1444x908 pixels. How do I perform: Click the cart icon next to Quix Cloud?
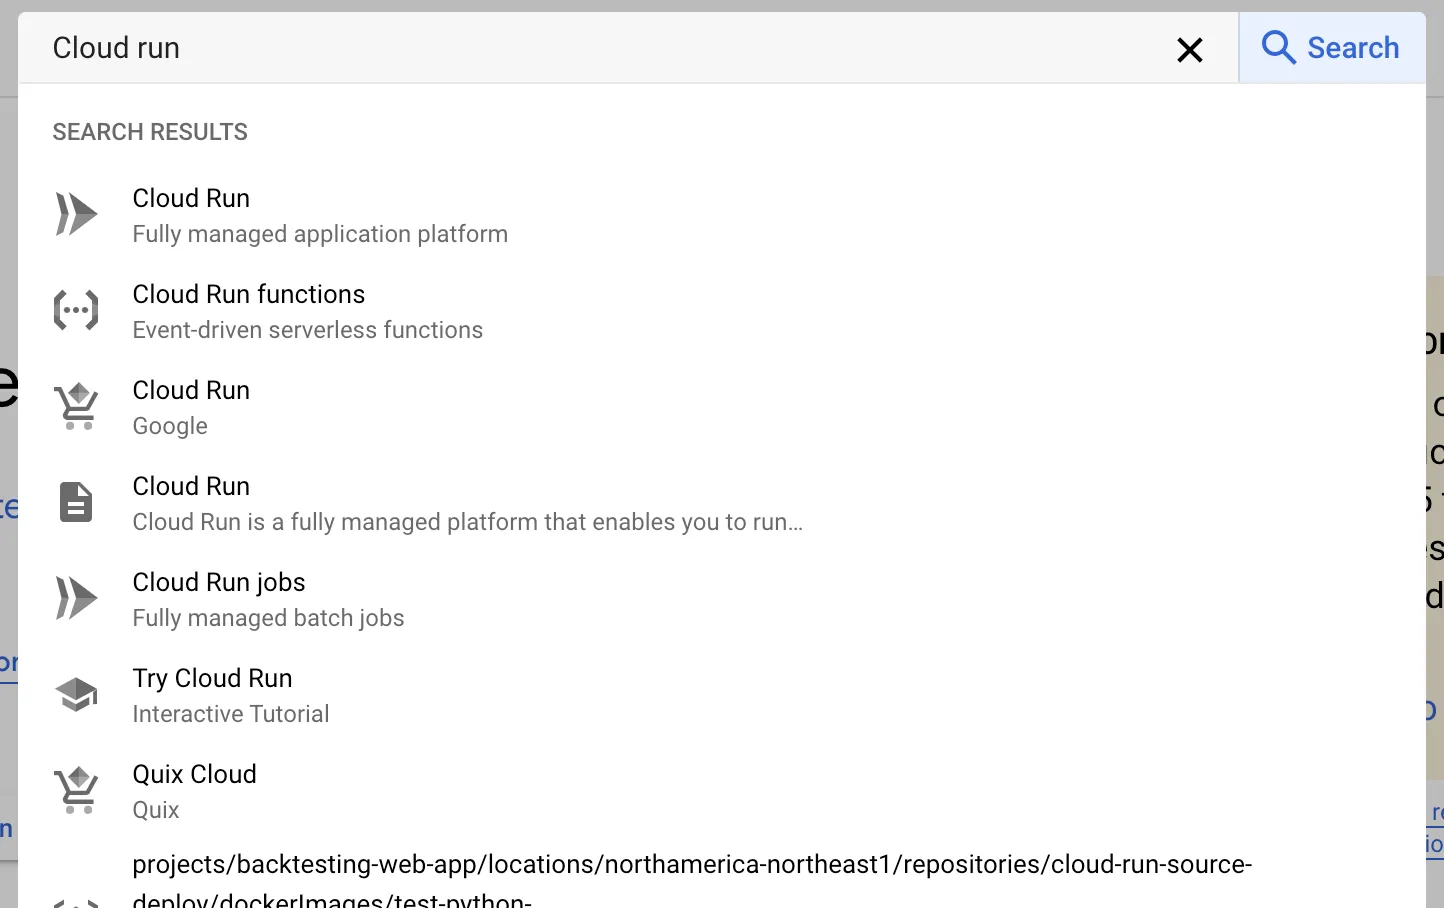pyautogui.click(x=76, y=790)
